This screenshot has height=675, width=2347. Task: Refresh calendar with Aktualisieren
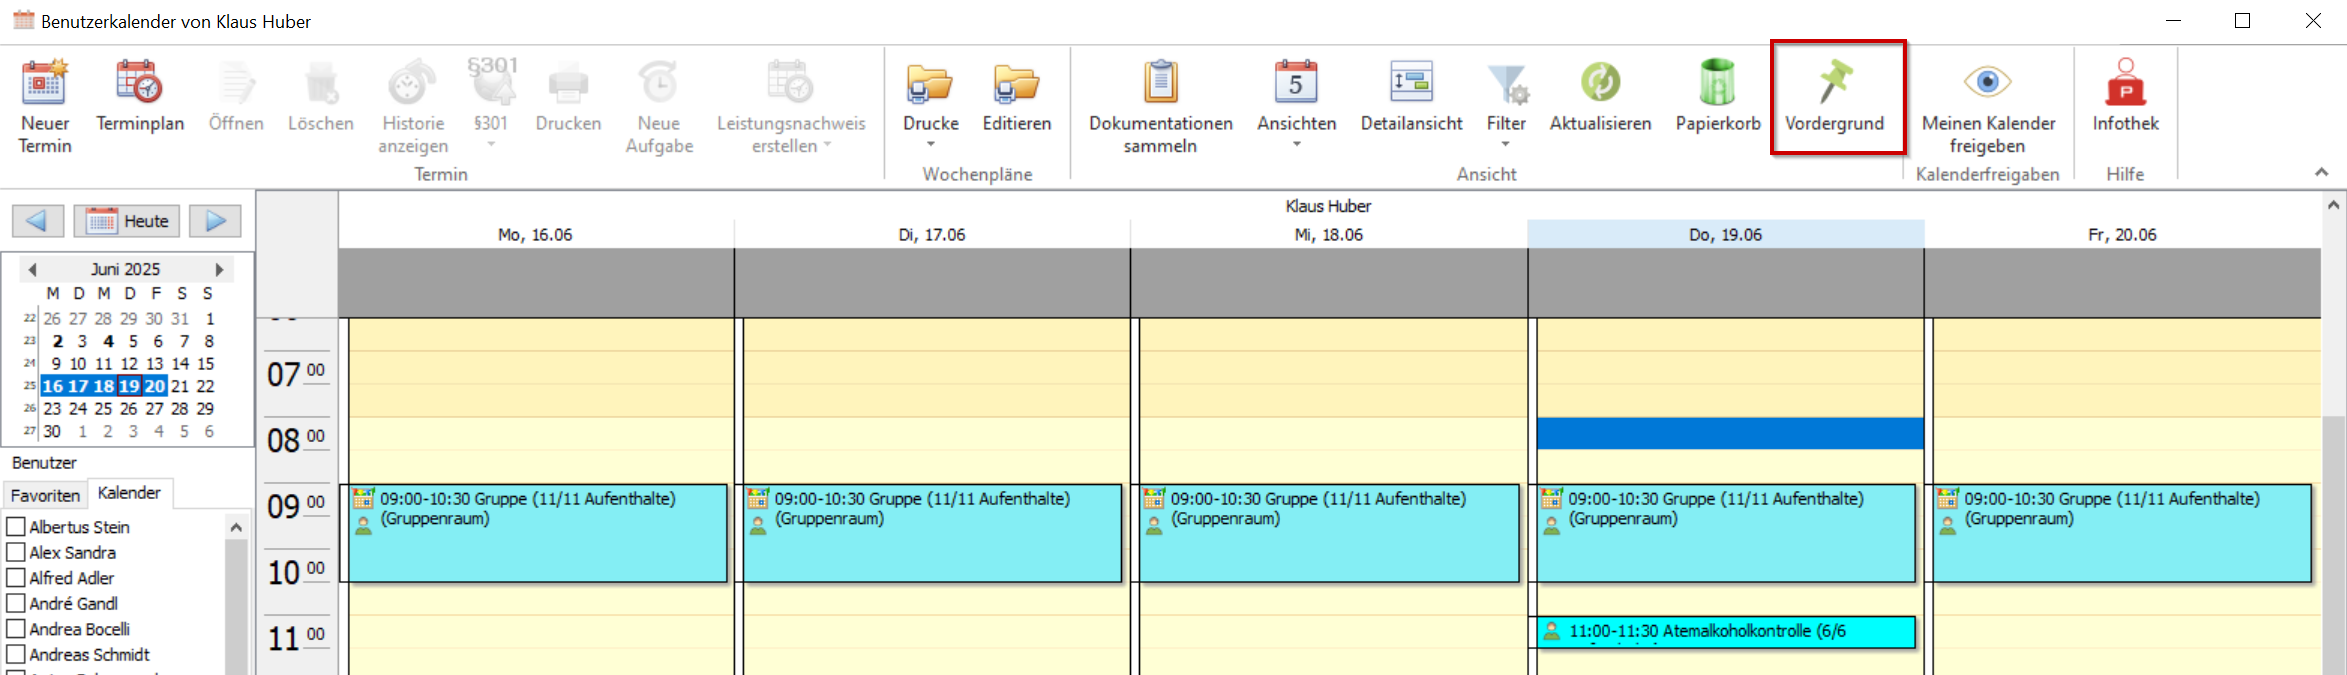tap(1600, 84)
